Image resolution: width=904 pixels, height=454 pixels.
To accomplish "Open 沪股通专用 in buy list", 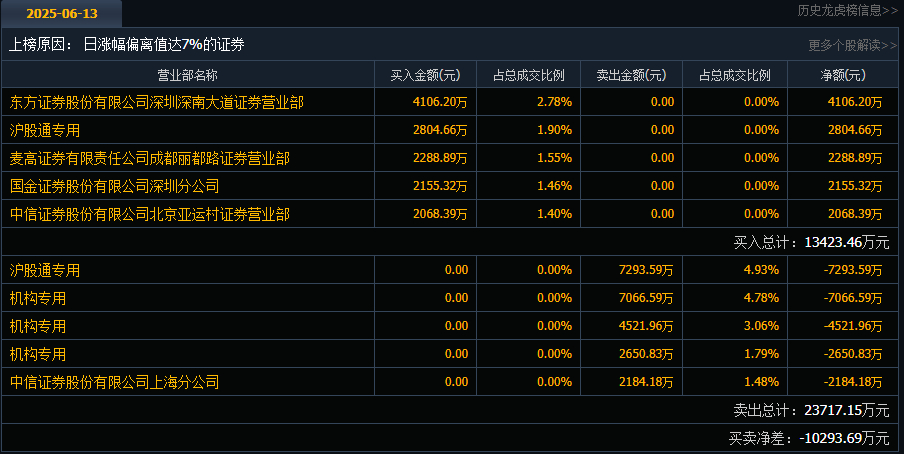I will click(45, 130).
